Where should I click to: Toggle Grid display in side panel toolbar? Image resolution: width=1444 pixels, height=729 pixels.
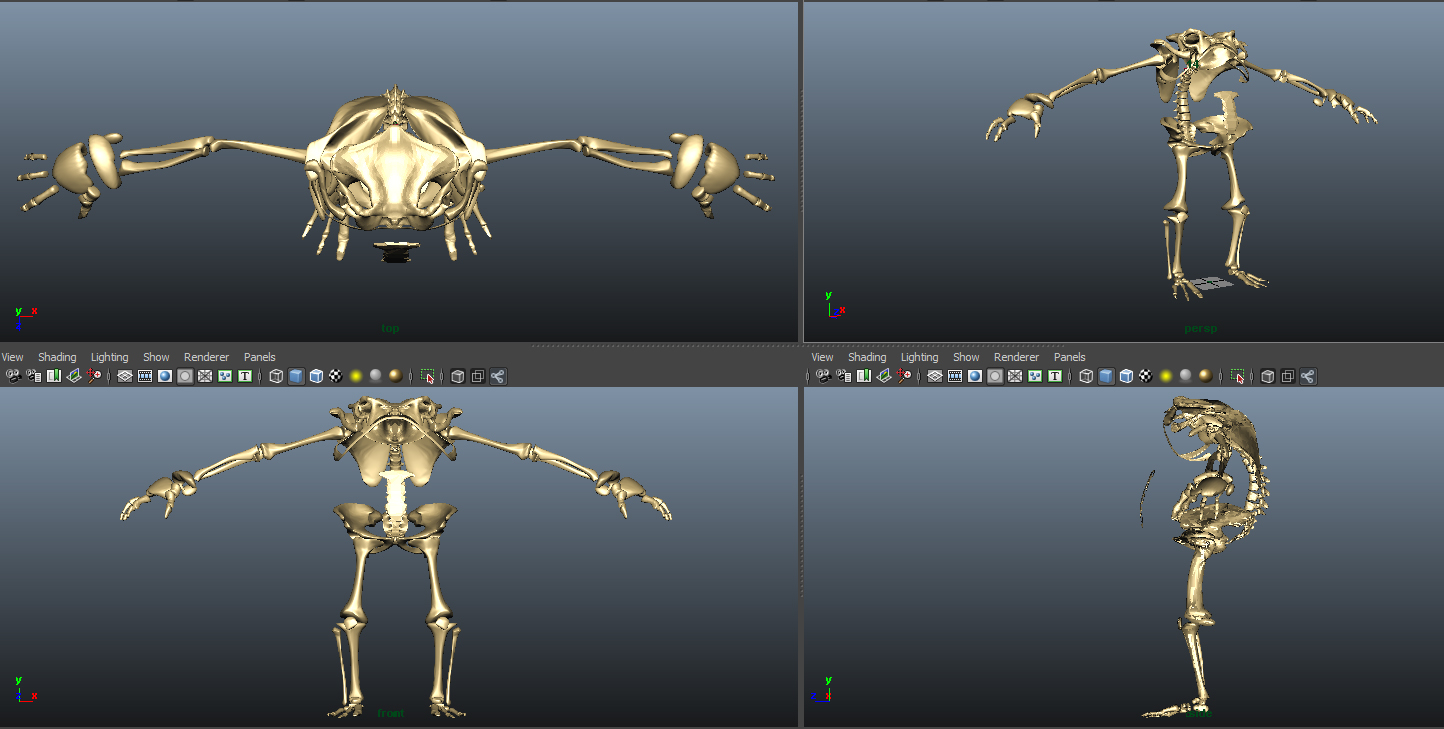click(x=935, y=376)
